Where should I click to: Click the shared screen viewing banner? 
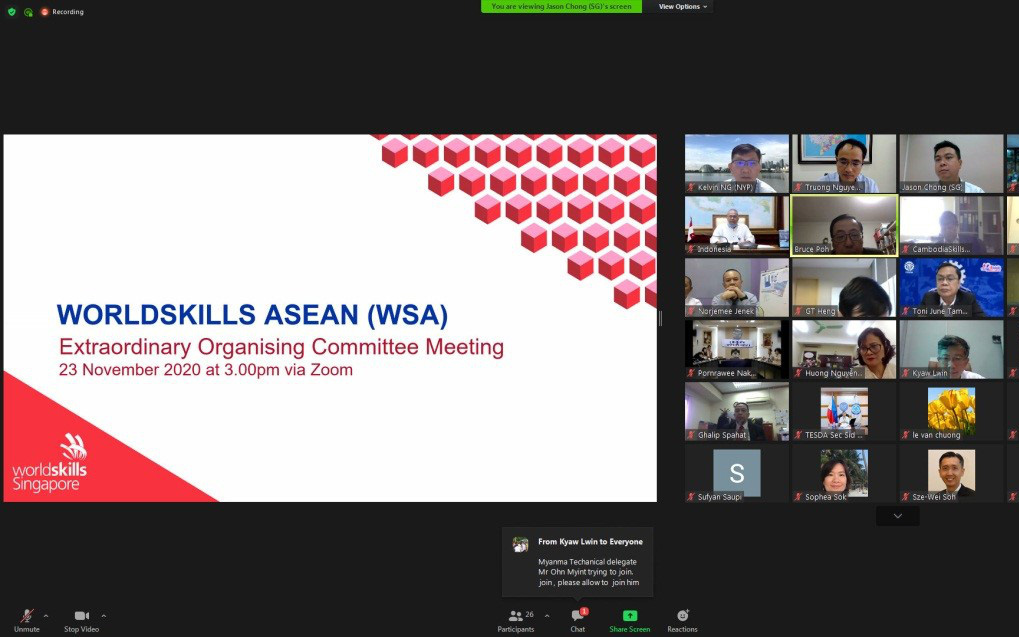click(561, 6)
